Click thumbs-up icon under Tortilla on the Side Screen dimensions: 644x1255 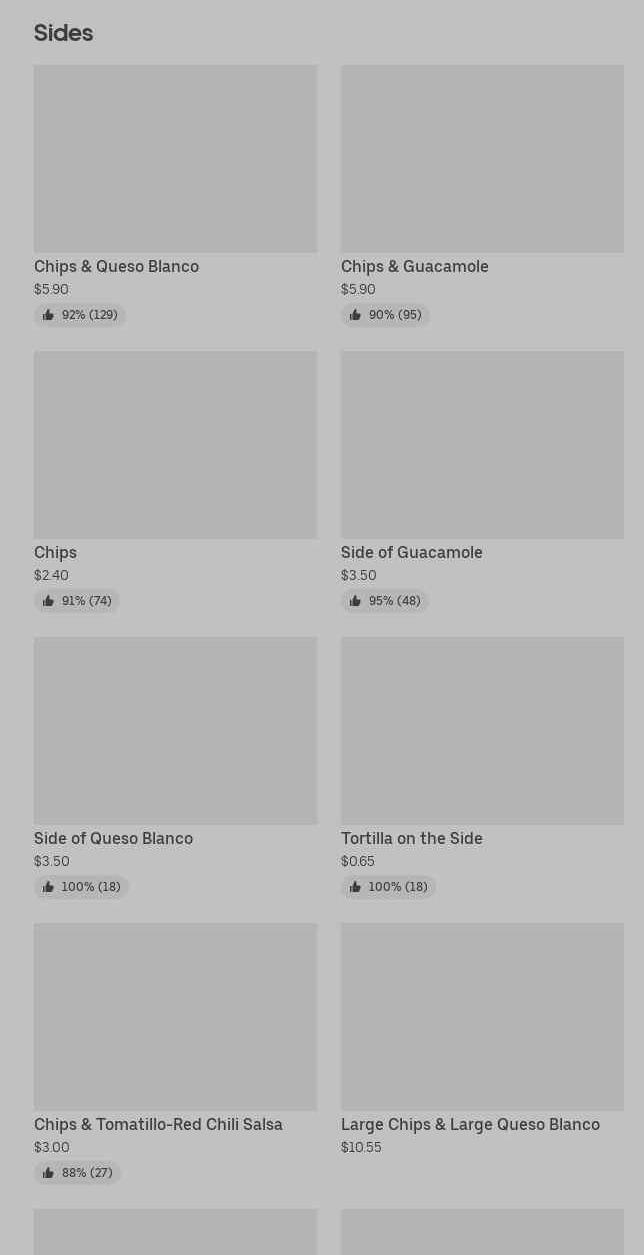coord(355,887)
